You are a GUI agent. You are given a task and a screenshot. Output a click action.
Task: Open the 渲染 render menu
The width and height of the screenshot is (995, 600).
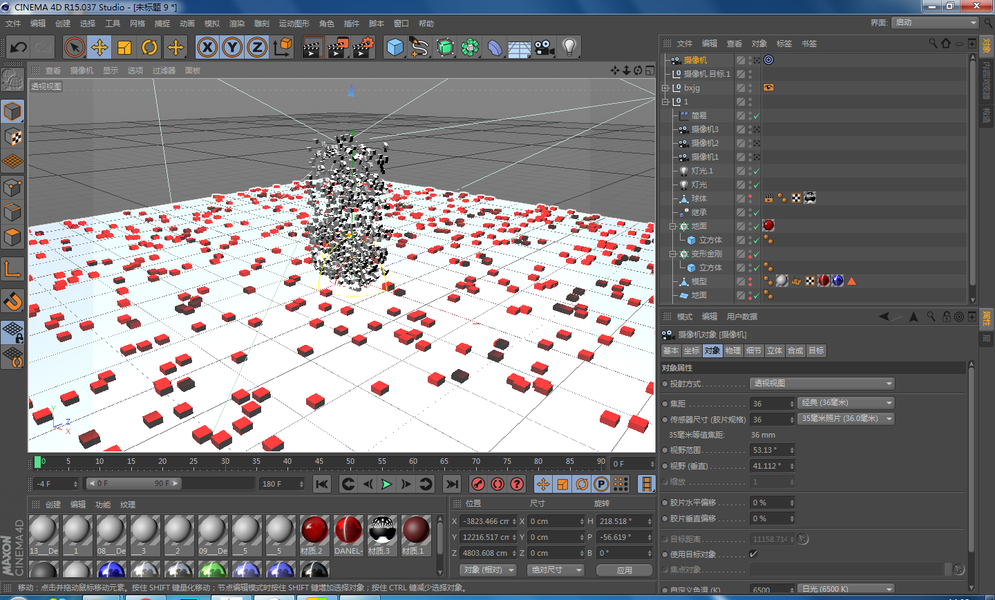coord(237,23)
